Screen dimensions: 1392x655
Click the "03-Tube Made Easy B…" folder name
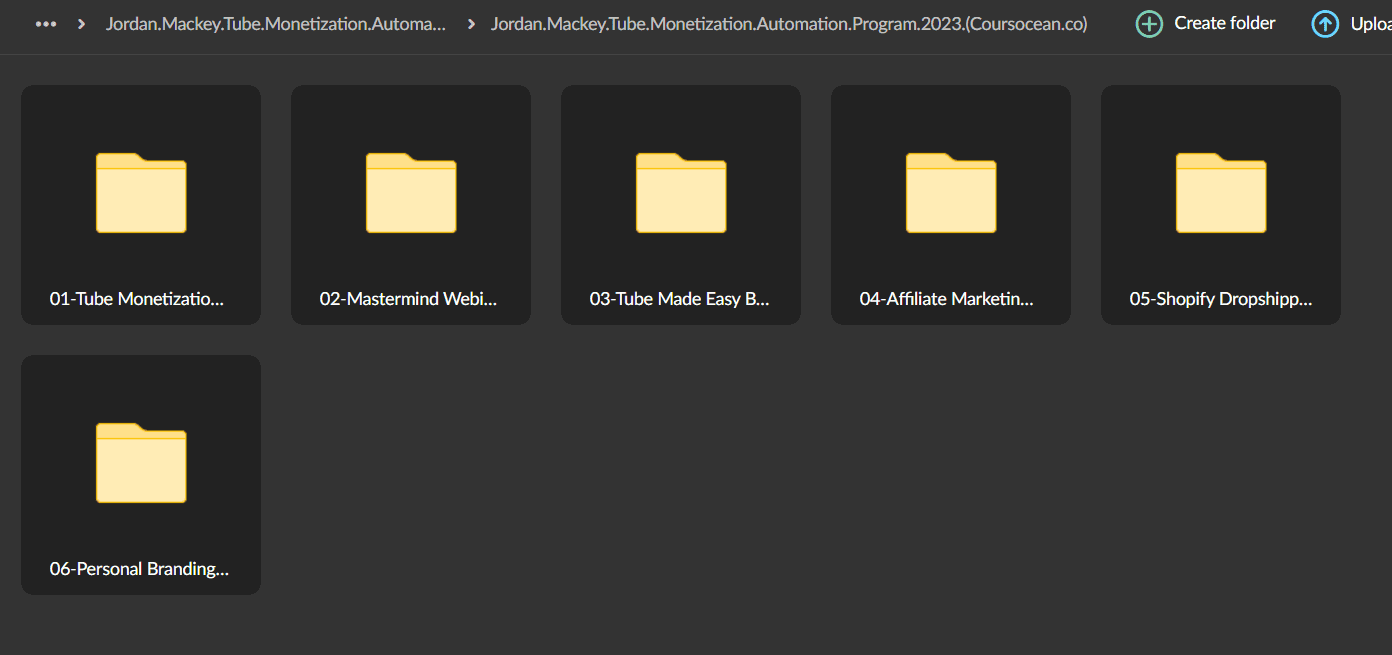(x=680, y=299)
